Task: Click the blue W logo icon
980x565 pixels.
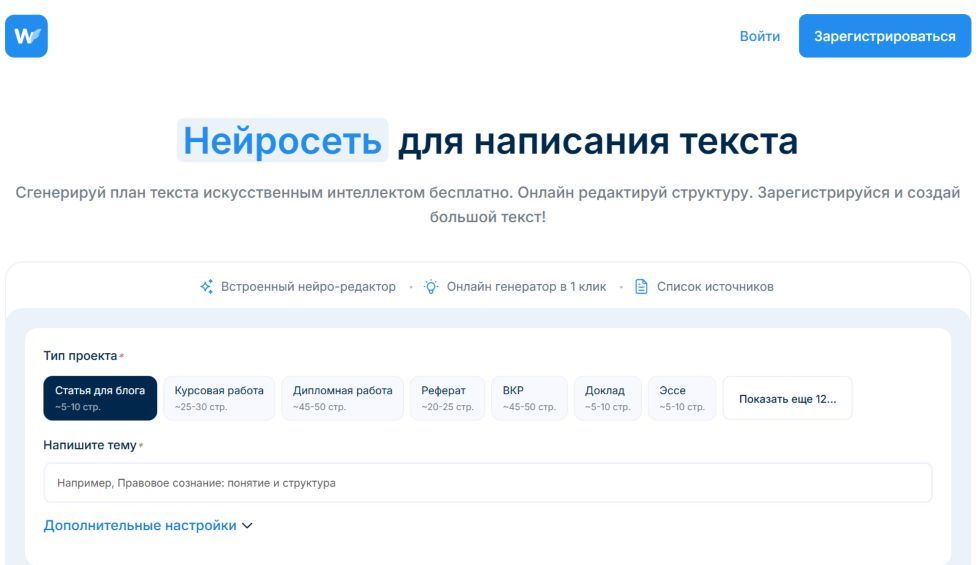Action: pyautogui.click(x=26, y=36)
